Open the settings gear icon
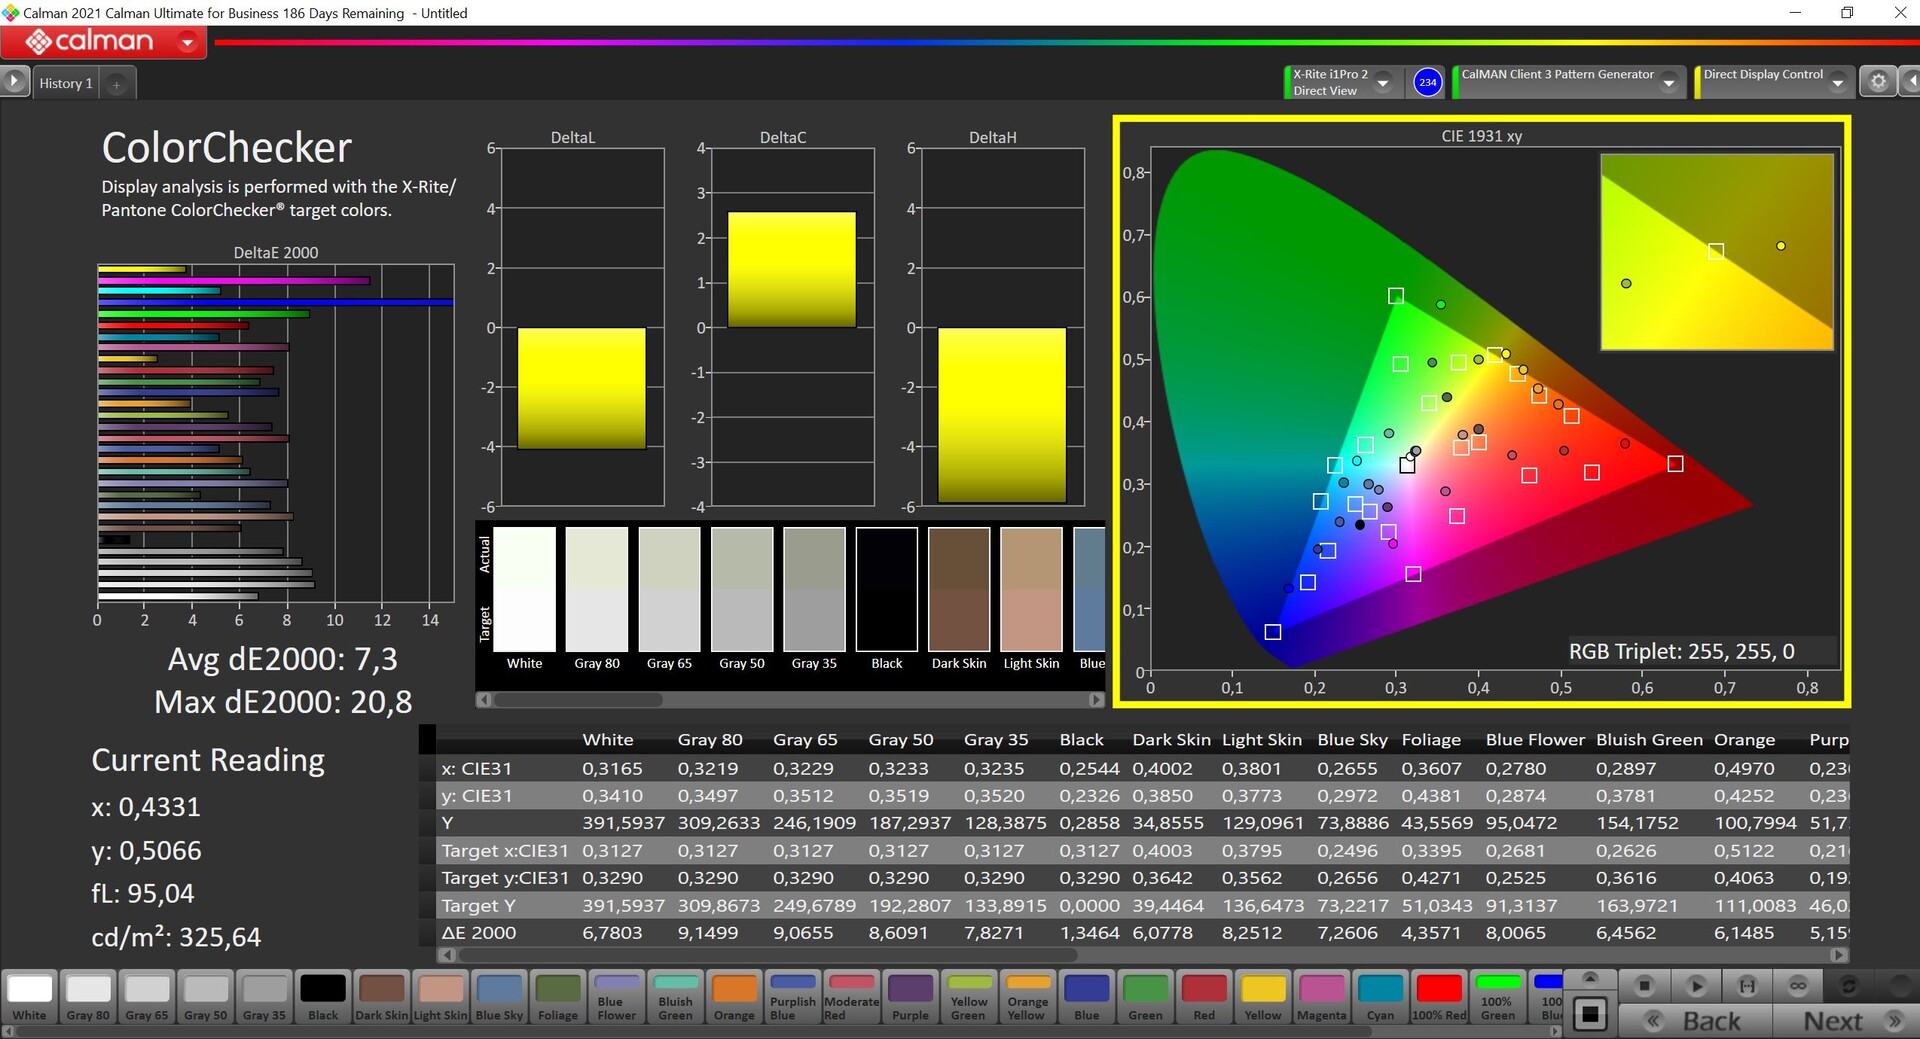The width and height of the screenshot is (1920, 1039). [1878, 82]
